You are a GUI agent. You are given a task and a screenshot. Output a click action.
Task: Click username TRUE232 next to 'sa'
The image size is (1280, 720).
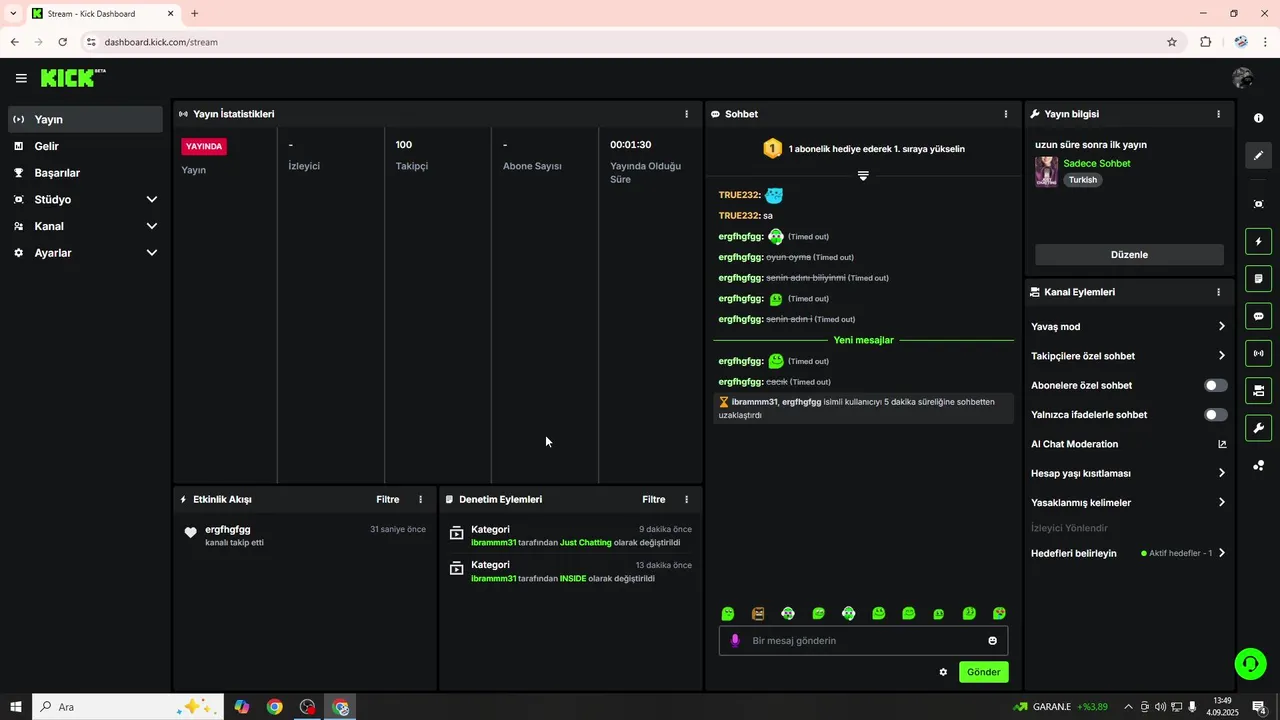point(739,216)
